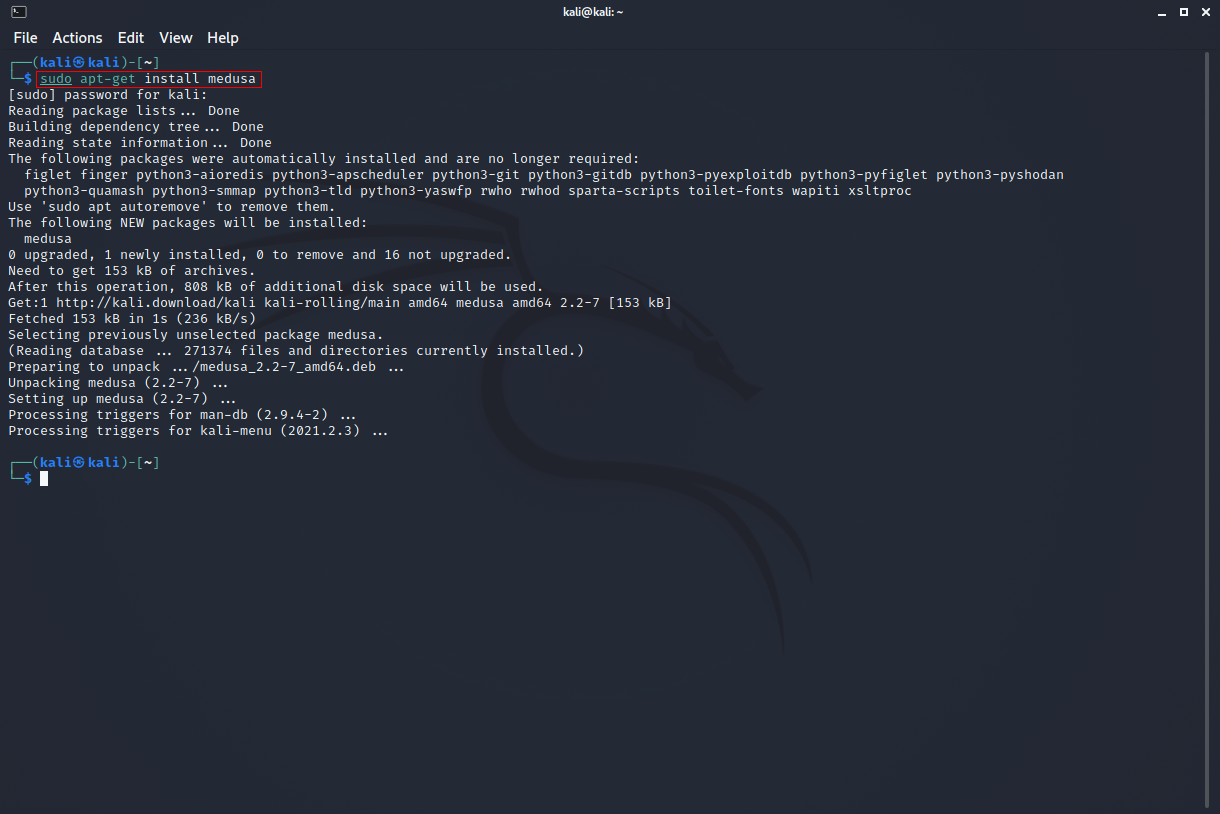Click the 'Need to get 153 kB' line
This screenshot has height=814, width=1220.
[132, 271]
